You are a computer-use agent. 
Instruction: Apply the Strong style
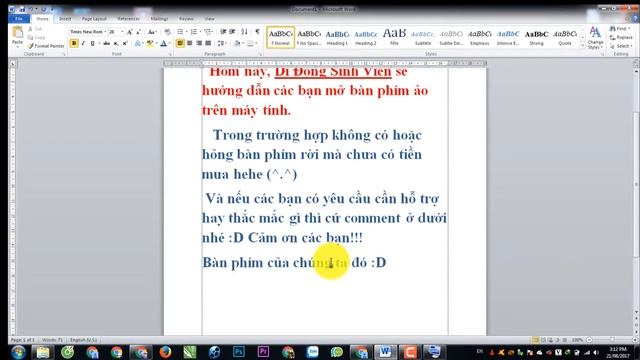pyautogui.click(x=536, y=37)
